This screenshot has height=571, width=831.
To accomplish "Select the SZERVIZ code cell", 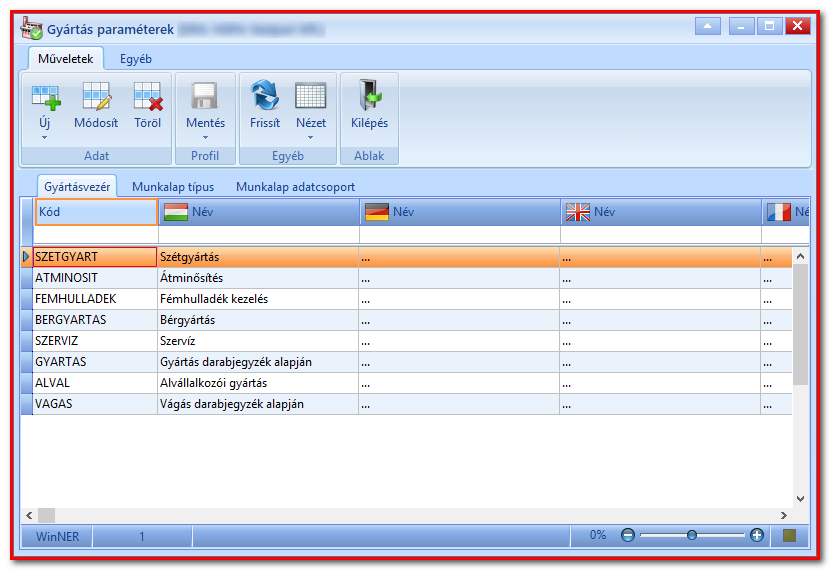I will coord(95,341).
